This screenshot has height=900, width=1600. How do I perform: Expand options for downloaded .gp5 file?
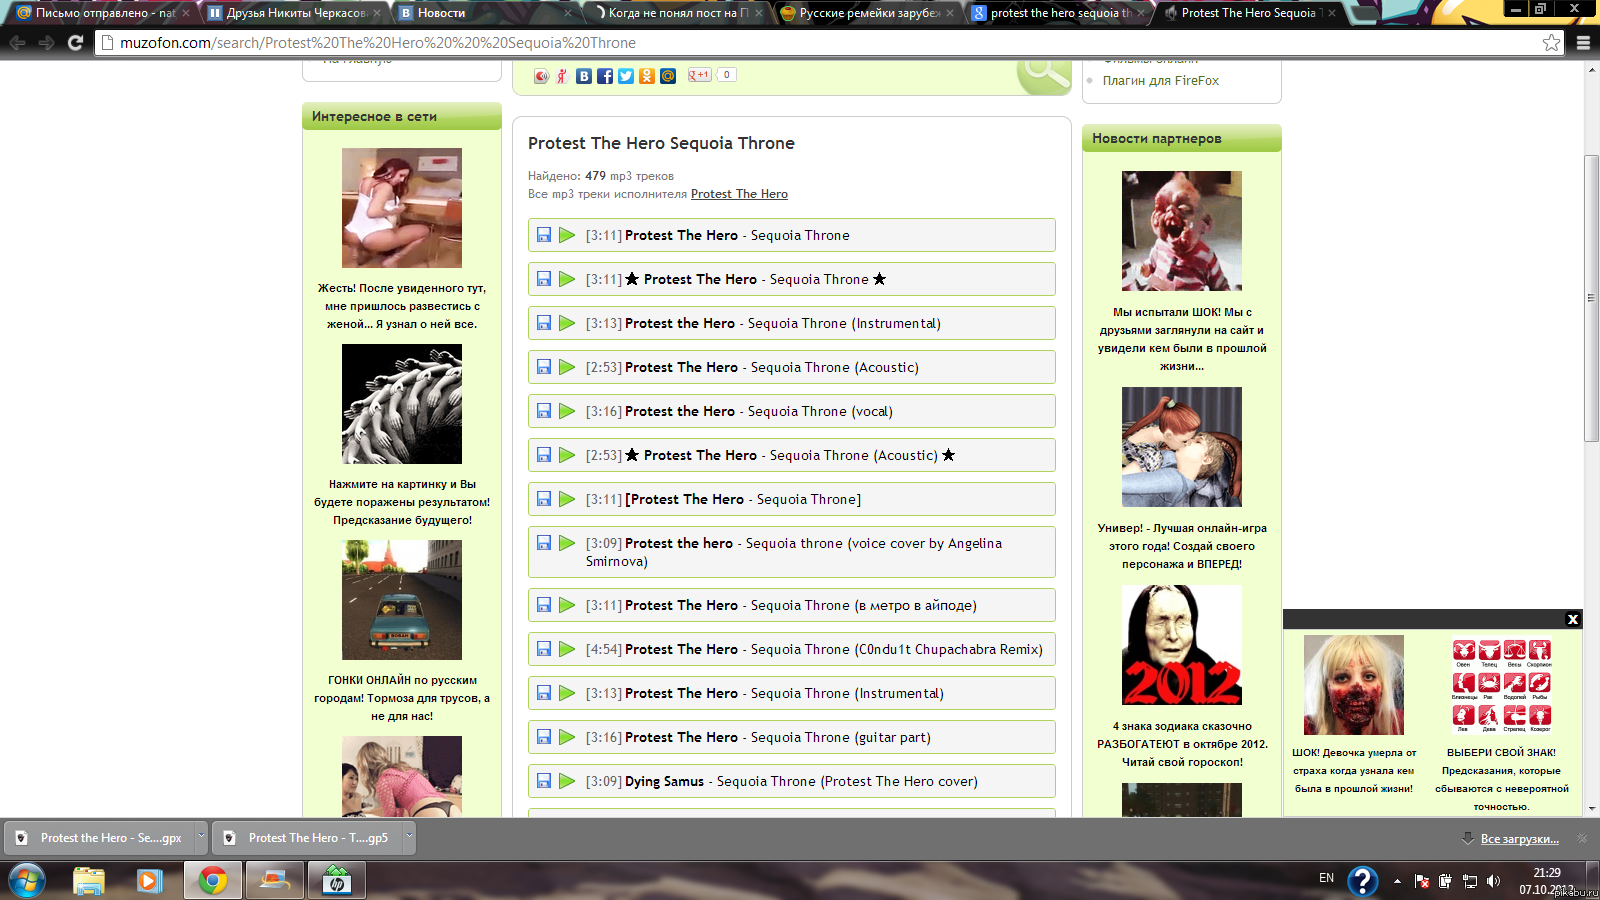click(408, 837)
